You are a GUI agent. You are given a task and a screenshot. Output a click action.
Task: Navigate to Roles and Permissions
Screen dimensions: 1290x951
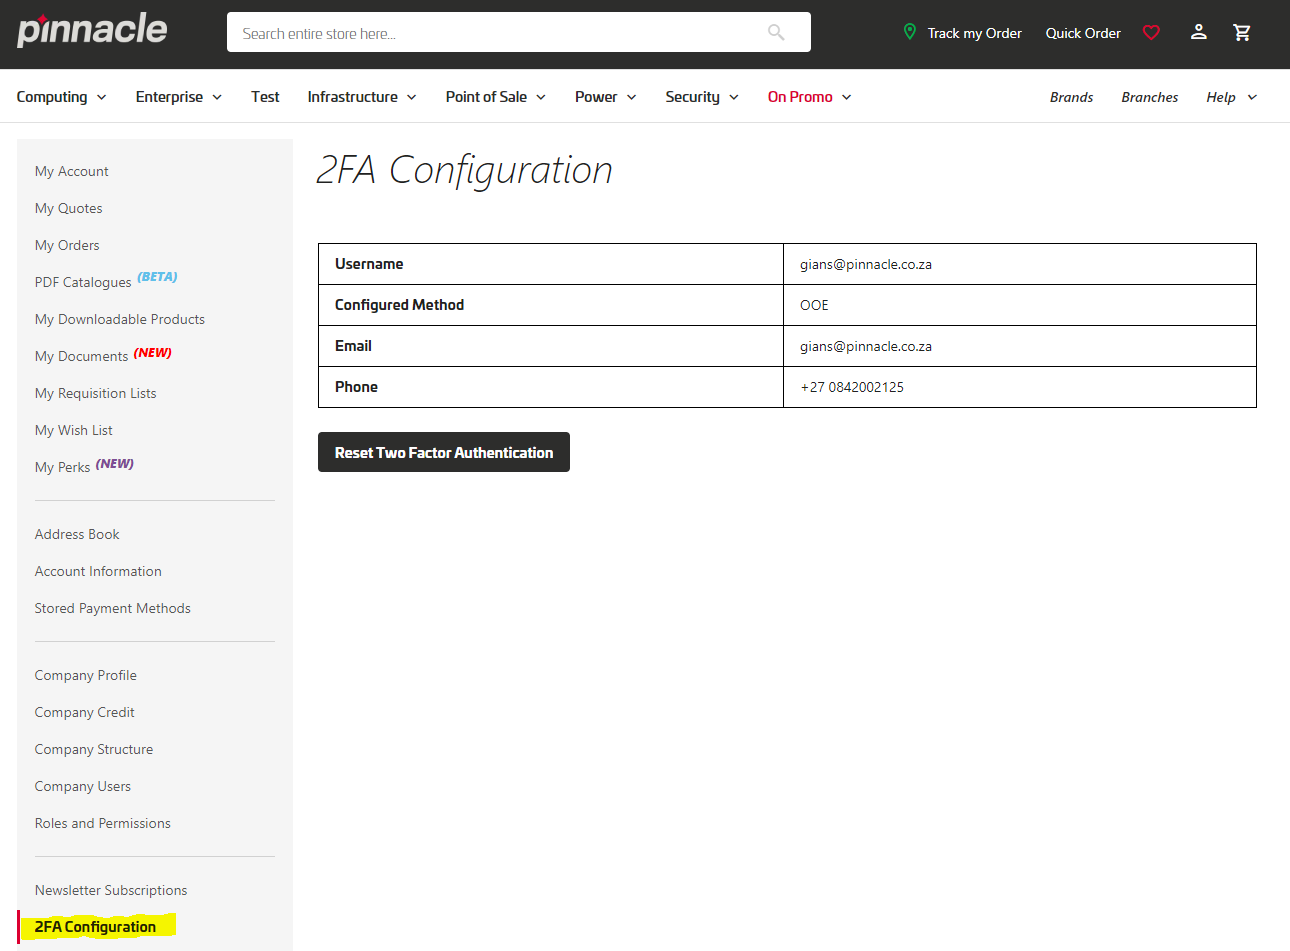click(x=102, y=823)
